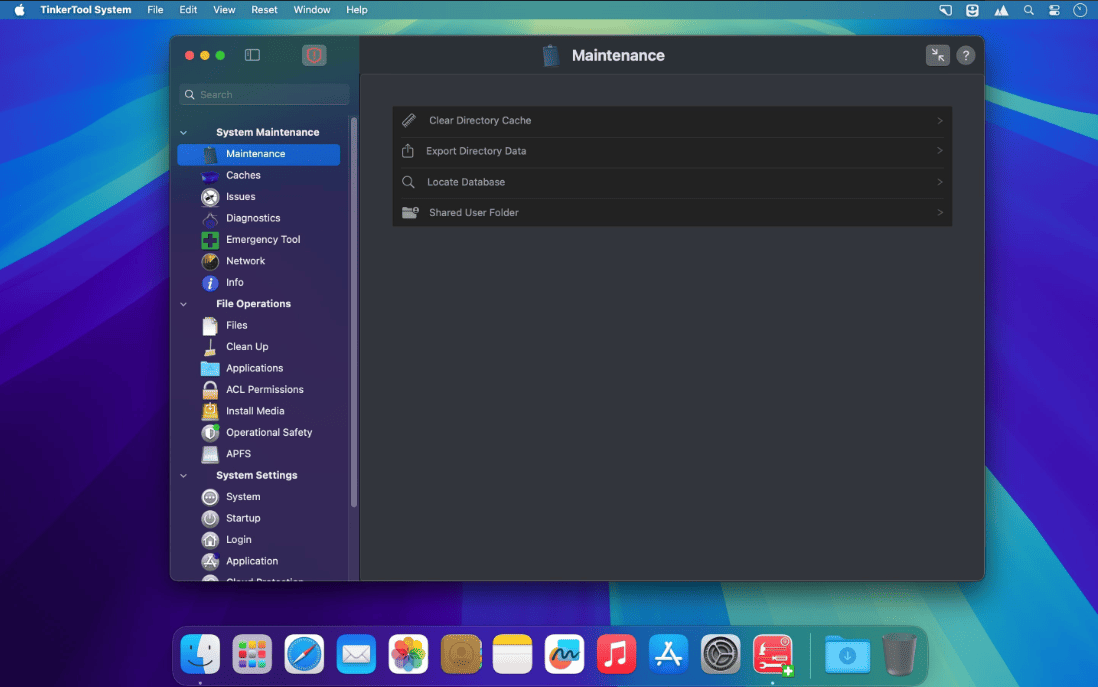Image resolution: width=1098 pixels, height=687 pixels.
Task: Click the ACL Permissions padlock icon
Action: (x=210, y=390)
